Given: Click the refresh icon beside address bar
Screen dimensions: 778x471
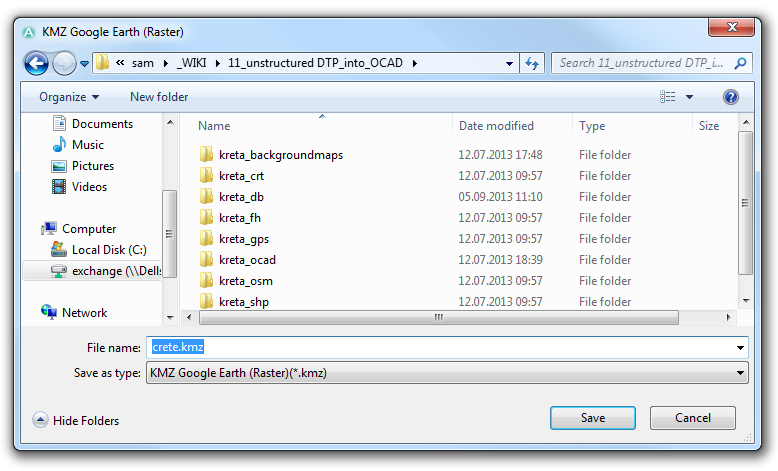Looking at the screenshot, I should pyautogui.click(x=532, y=64).
